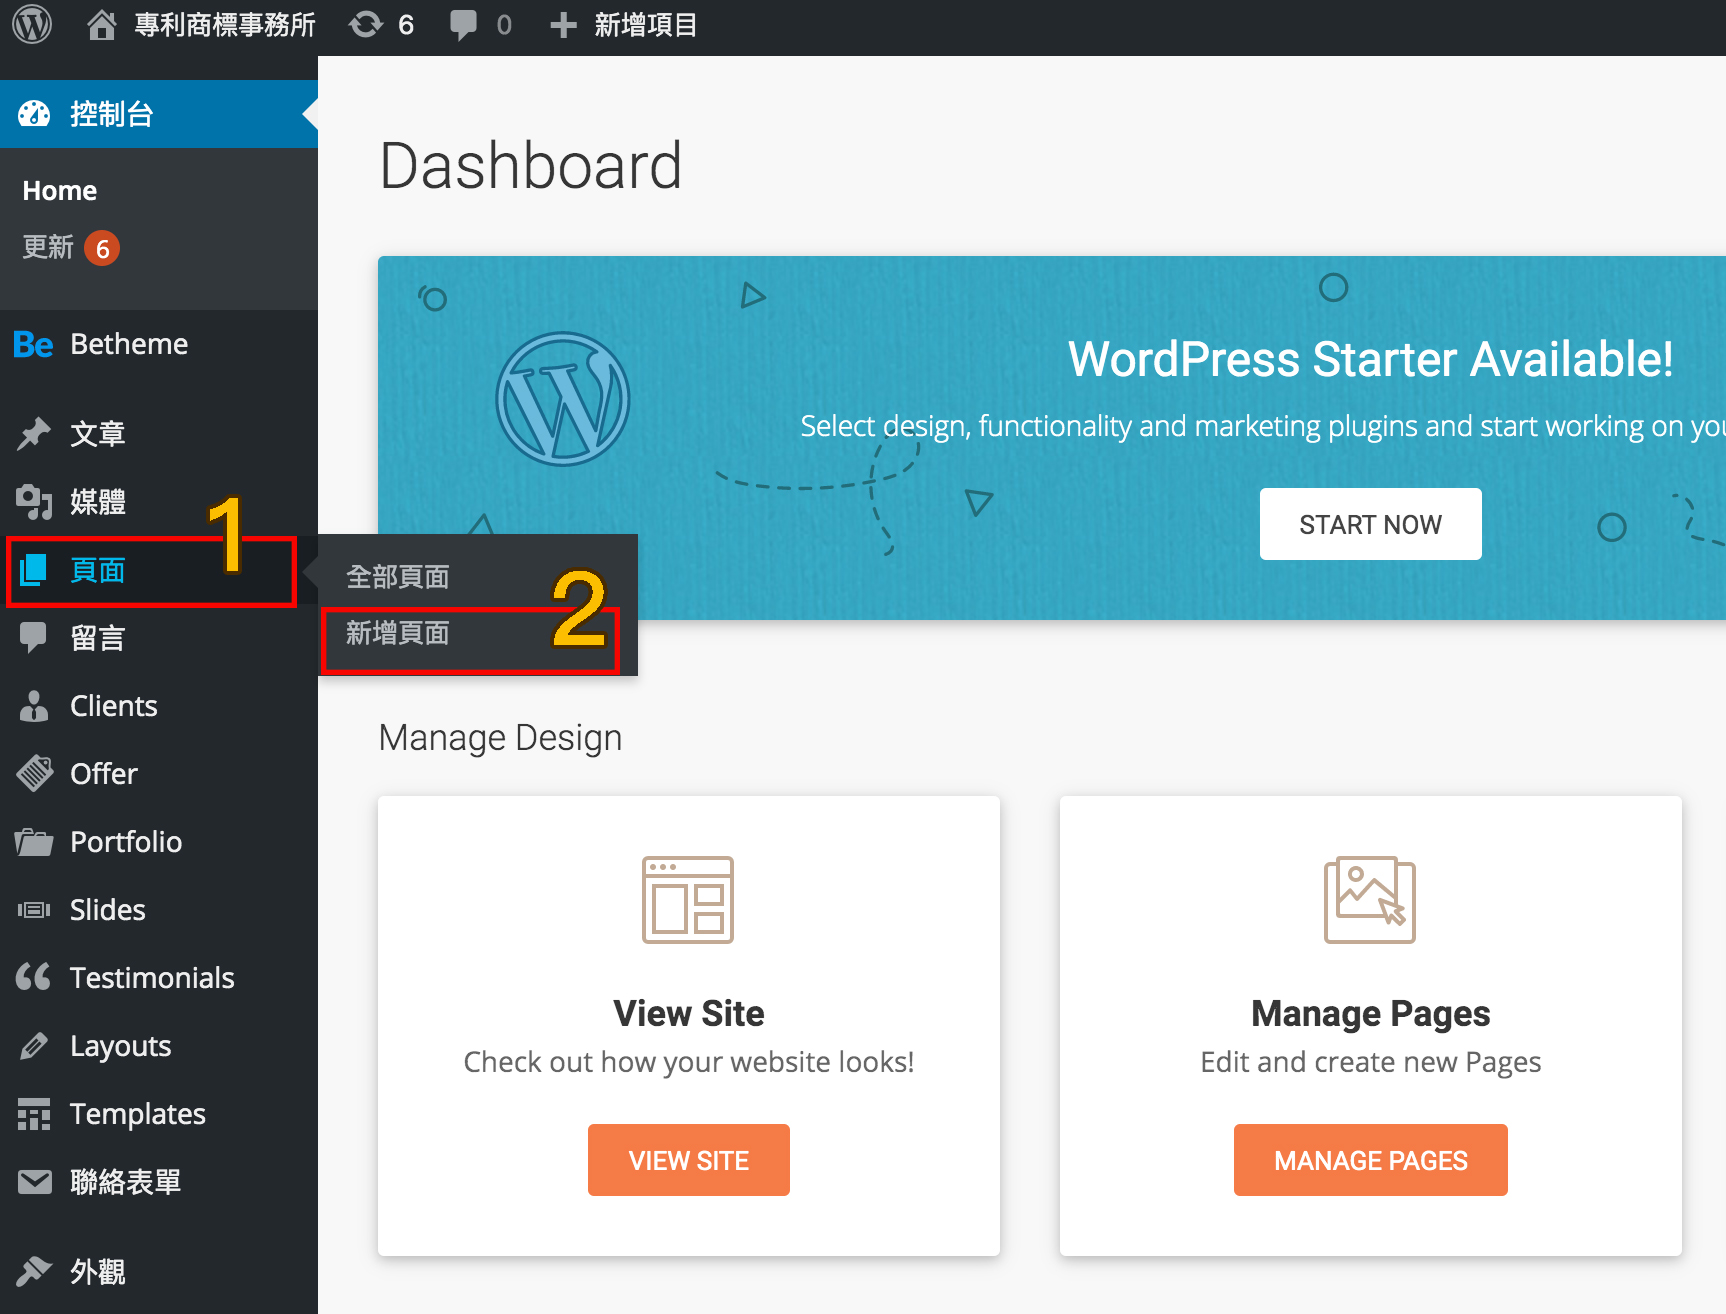Click the MANAGE PAGES button
The image size is (1726, 1314).
coord(1370,1159)
